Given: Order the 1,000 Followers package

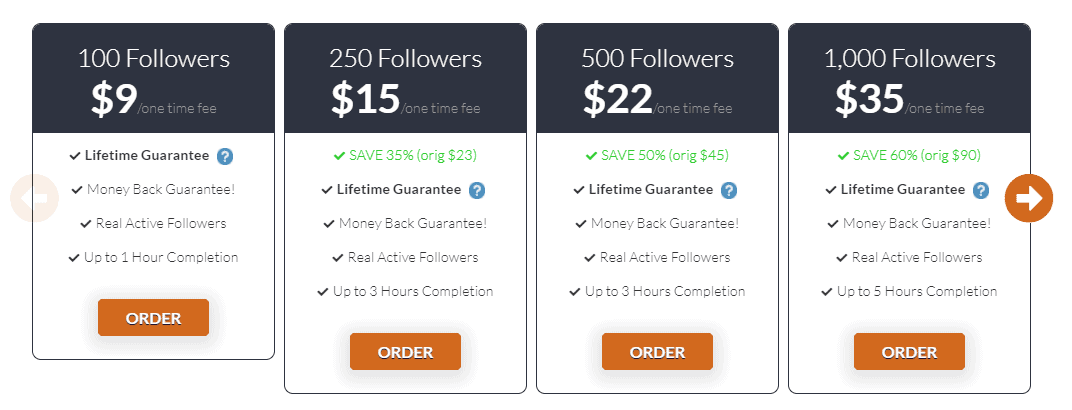Looking at the screenshot, I should coord(909,352).
